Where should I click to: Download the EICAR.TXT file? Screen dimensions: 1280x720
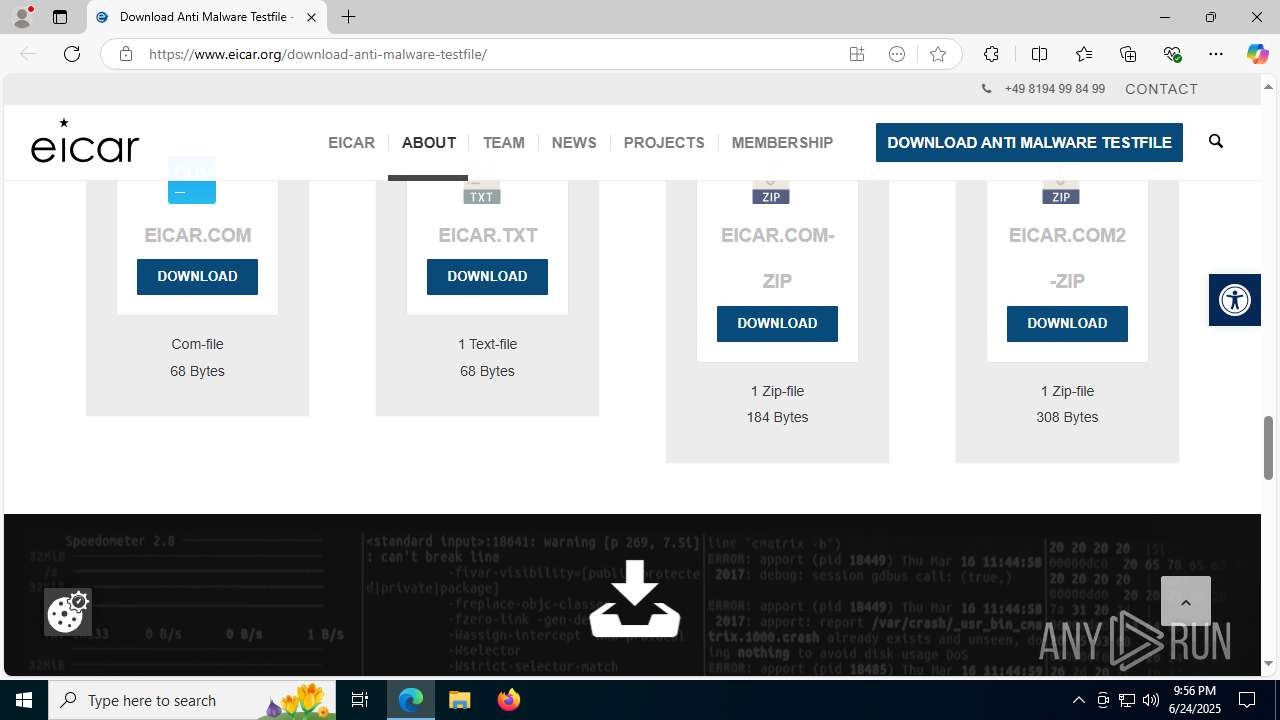click(x=487, y=277)
